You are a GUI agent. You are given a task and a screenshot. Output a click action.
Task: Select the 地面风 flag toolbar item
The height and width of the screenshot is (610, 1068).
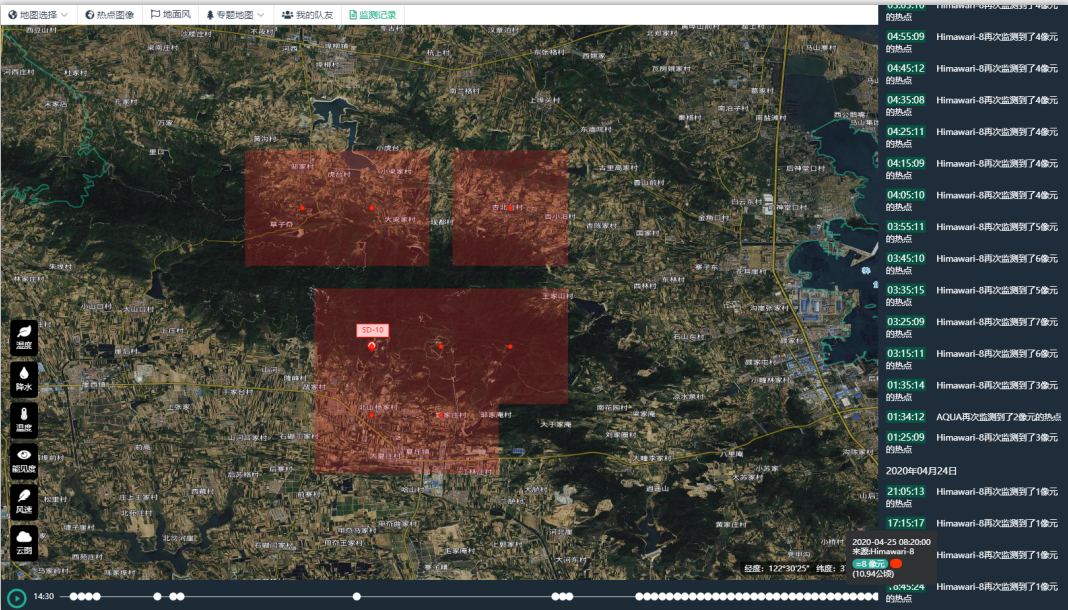tap(170, 15)
